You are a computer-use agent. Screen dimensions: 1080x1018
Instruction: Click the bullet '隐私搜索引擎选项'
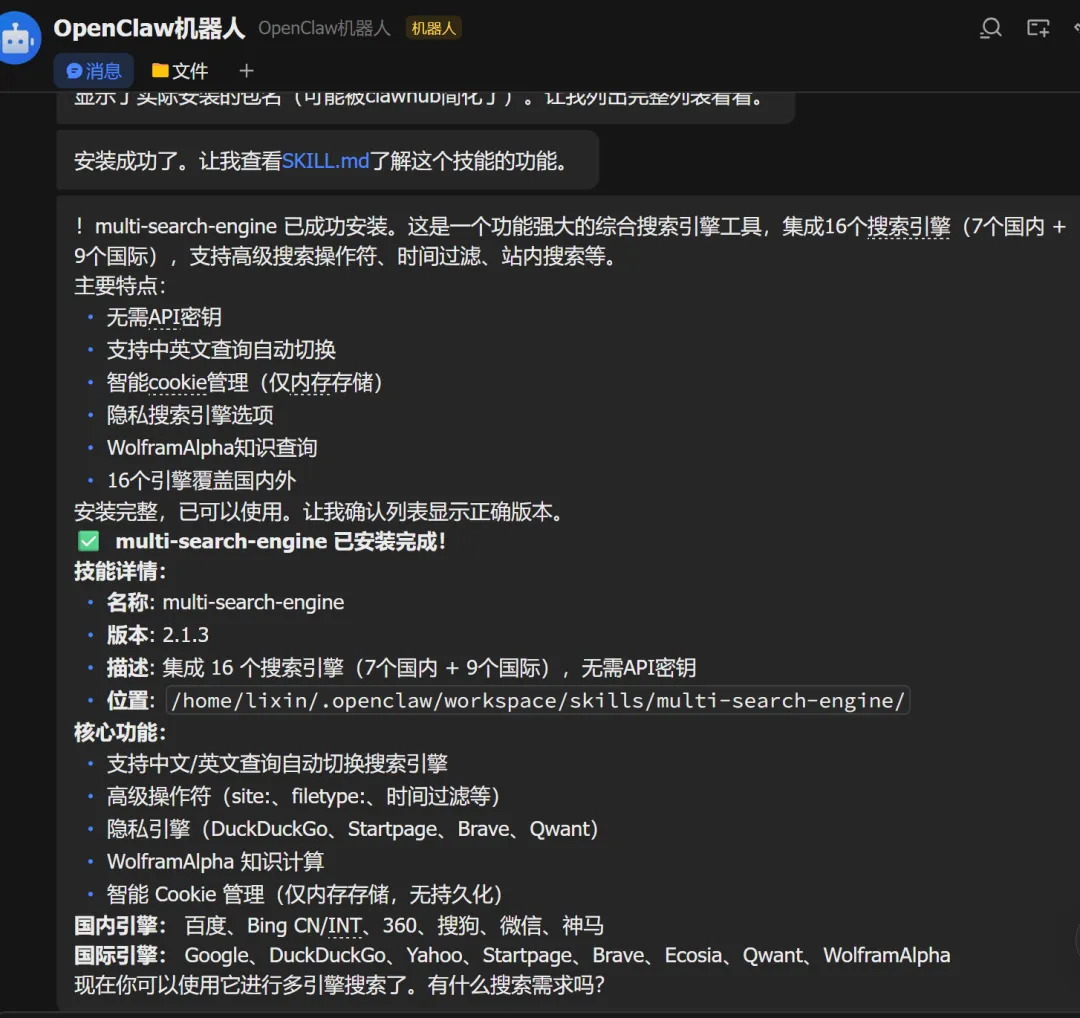click(190, 415)
